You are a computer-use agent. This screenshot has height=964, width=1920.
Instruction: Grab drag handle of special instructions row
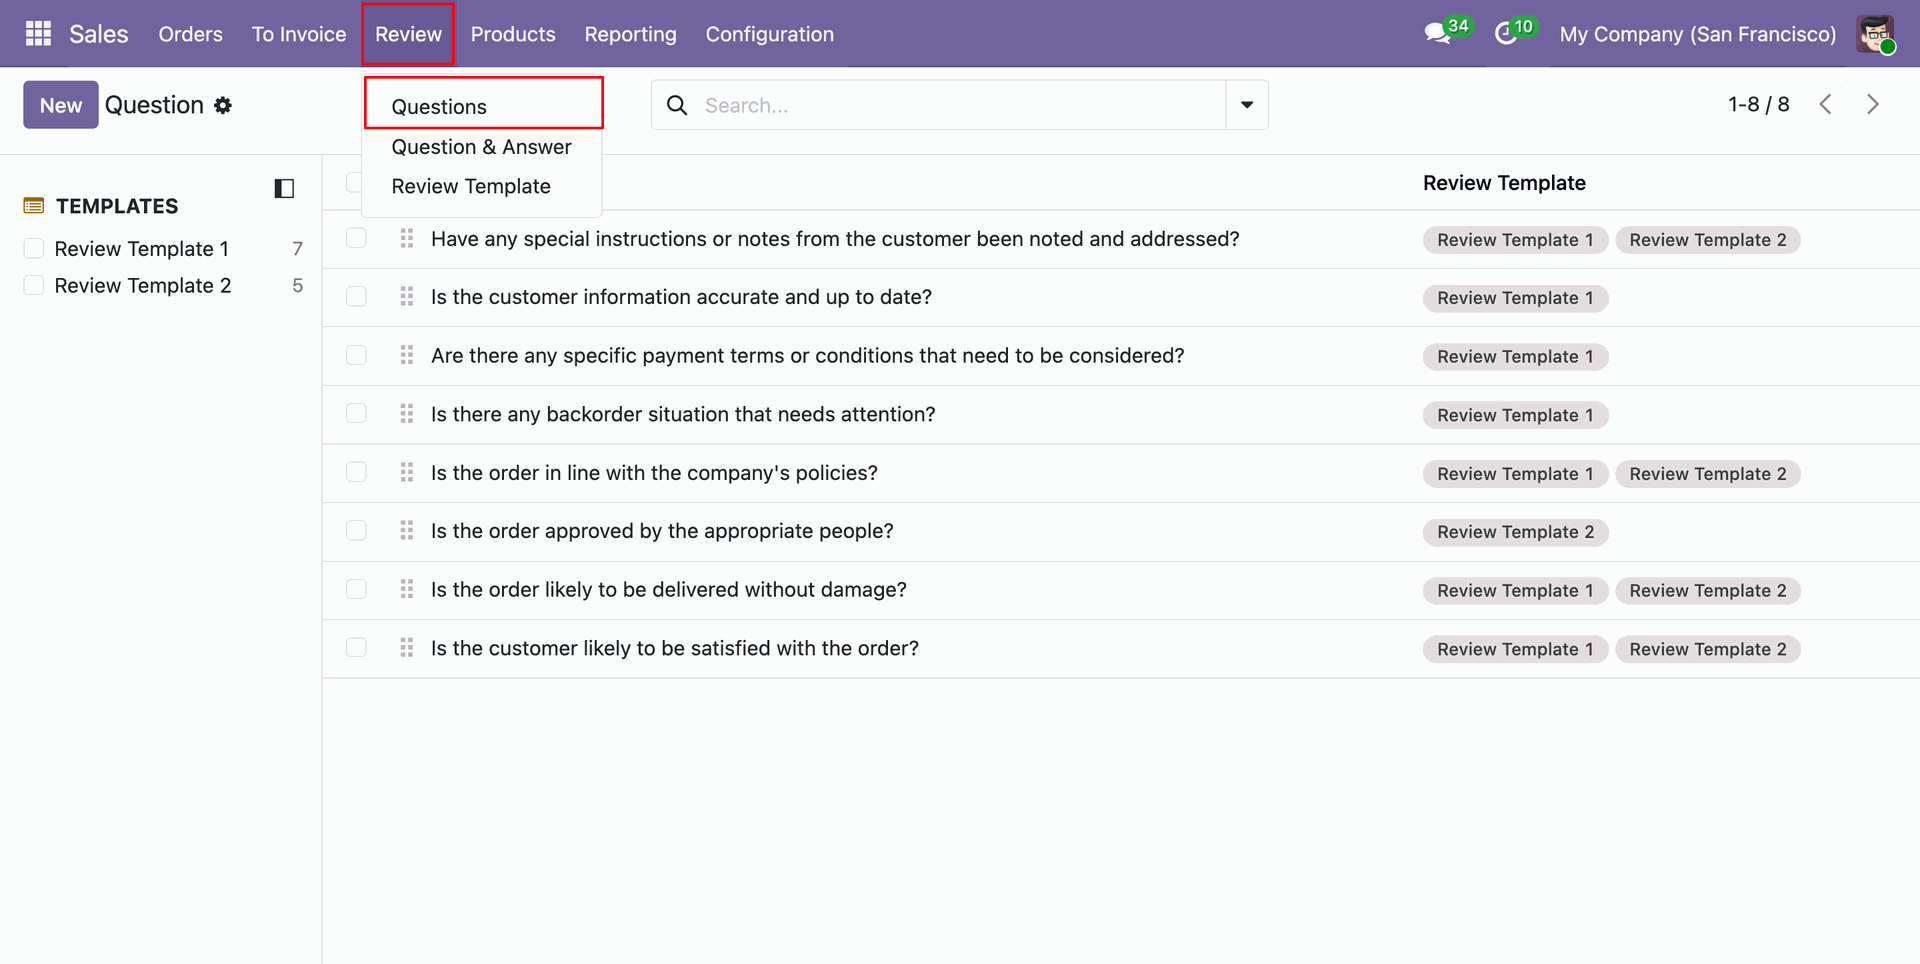[406, 238]
